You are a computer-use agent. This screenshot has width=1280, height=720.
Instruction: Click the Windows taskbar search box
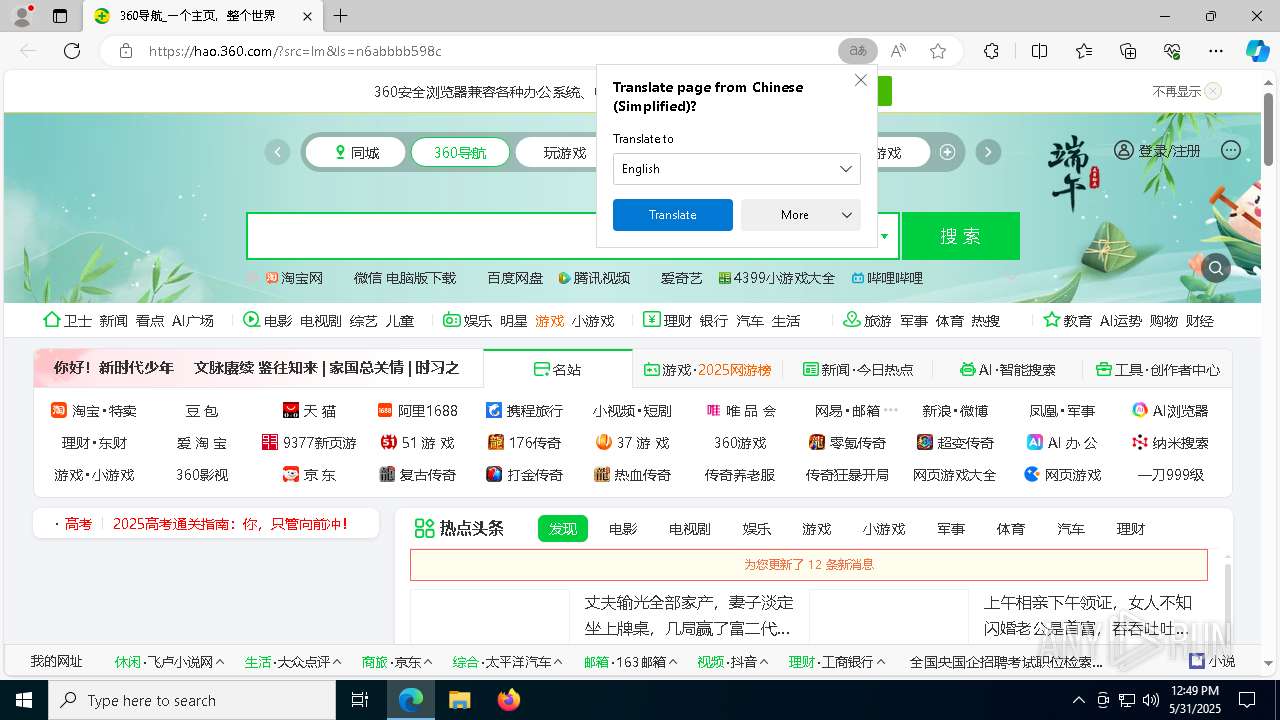point(192,700)
